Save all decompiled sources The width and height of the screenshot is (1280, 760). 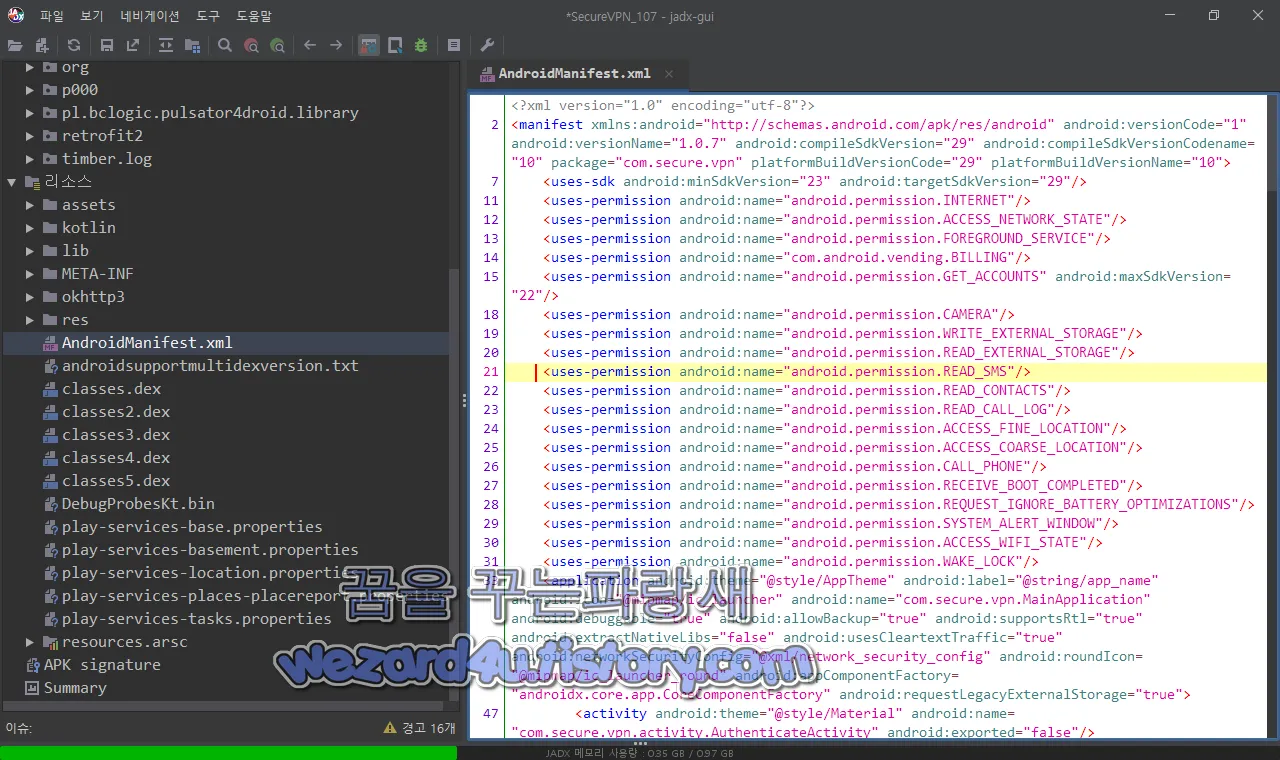click(107, 45)
